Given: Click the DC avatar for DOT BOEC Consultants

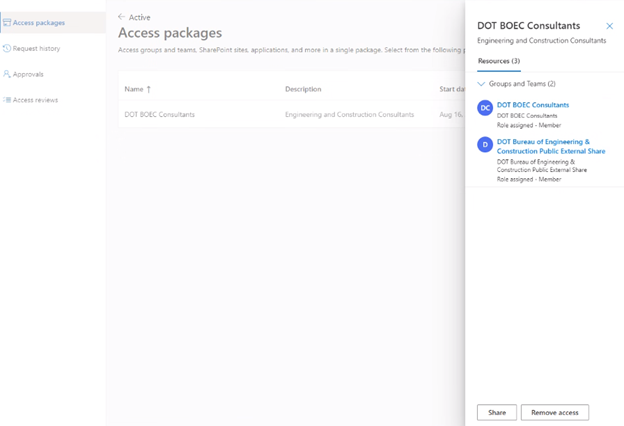Looking at the screenshot, I should 485,108.
